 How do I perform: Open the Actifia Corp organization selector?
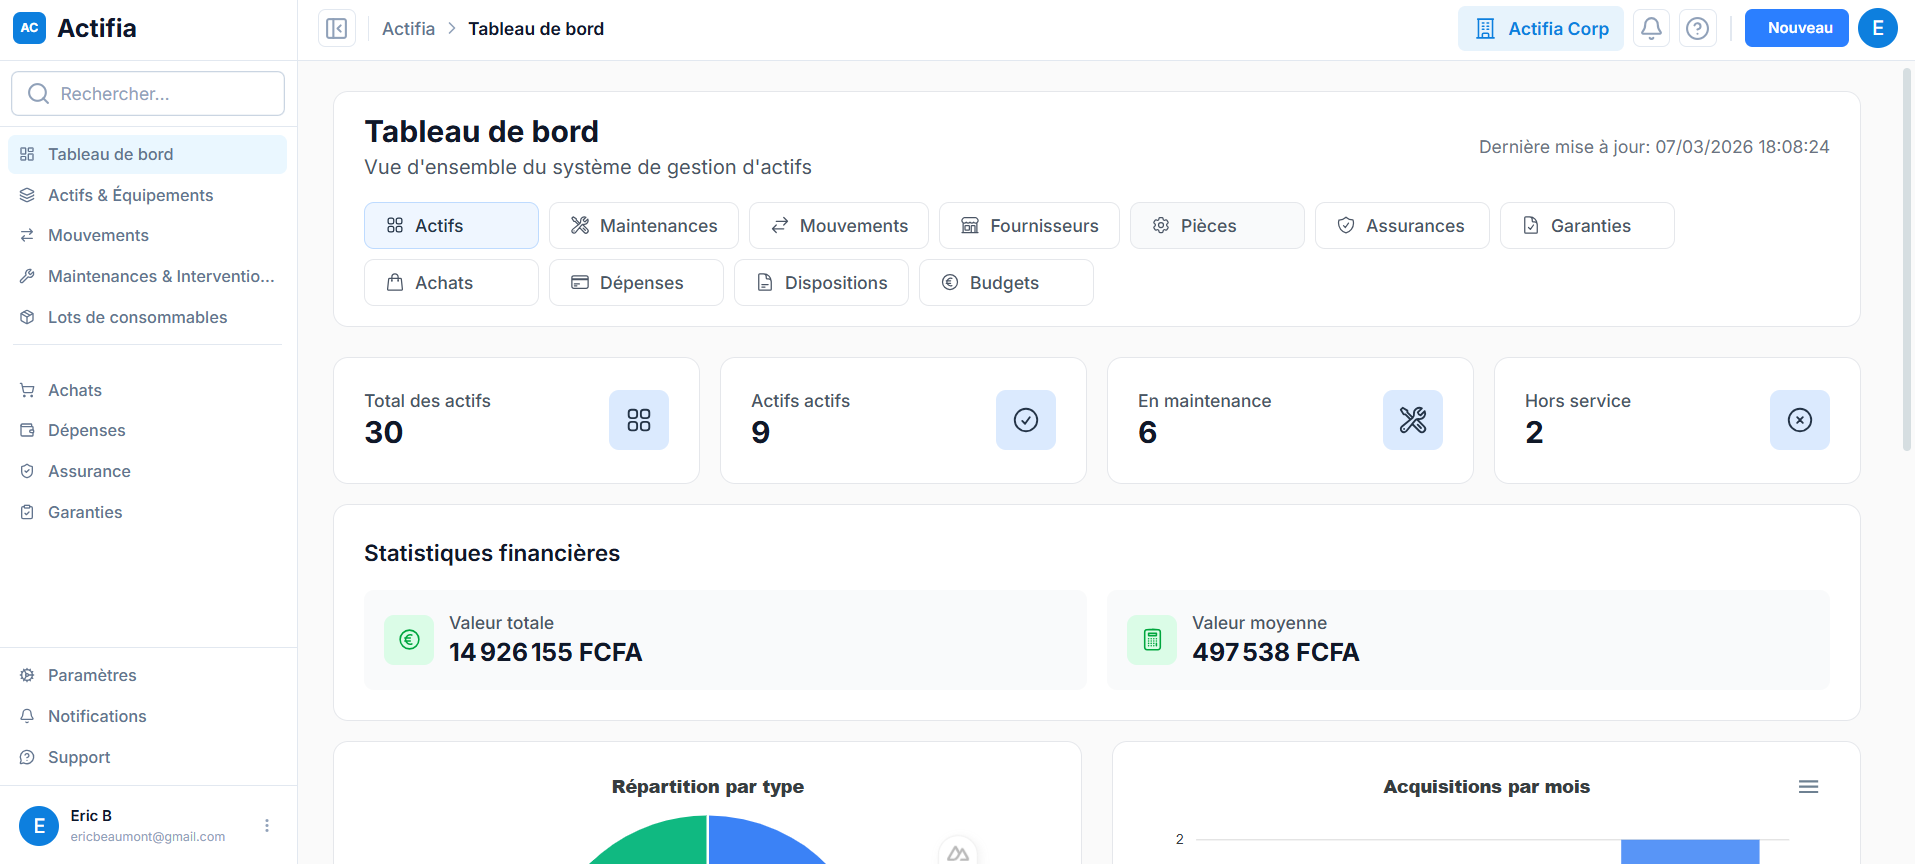1540,28
